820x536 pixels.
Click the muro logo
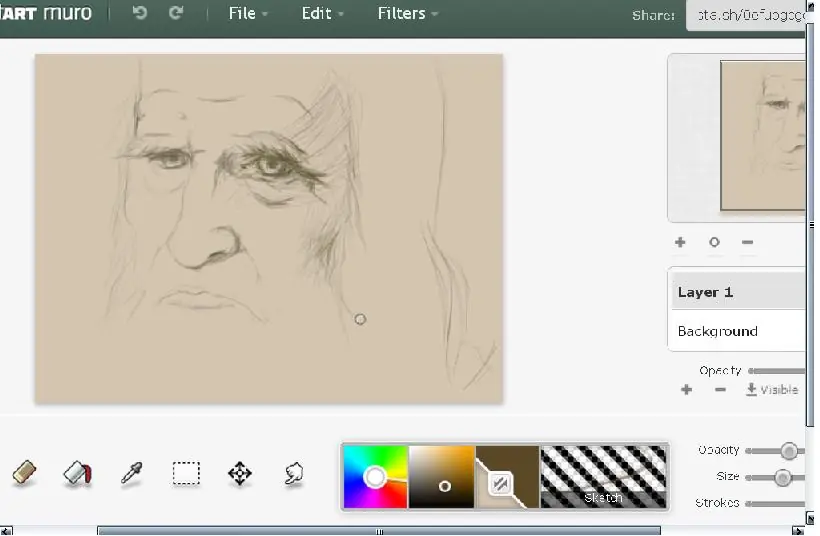[x=46, y=13]
